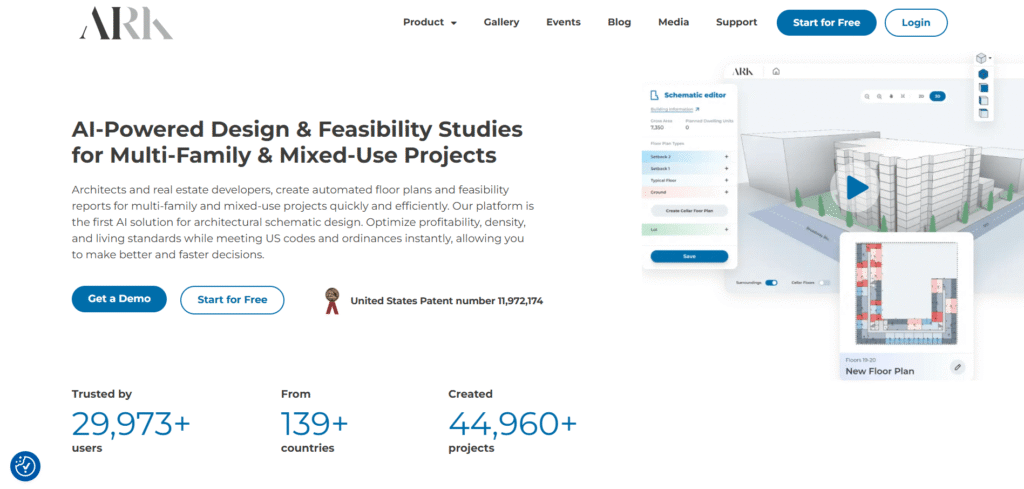Play the product demo video

click(857, 188)
